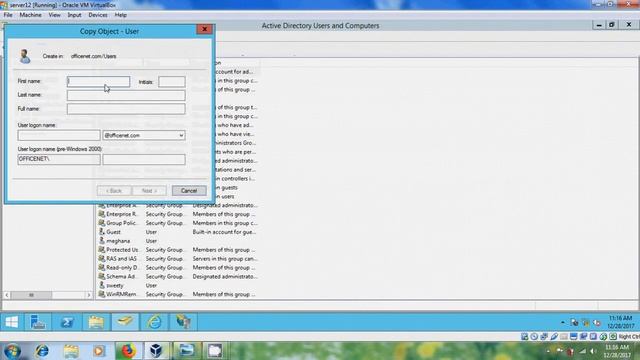The width and height of the screenshot is (640, 360).
Task: Open the guest Start button on the Server taskbar
Action: coord(12,322)
